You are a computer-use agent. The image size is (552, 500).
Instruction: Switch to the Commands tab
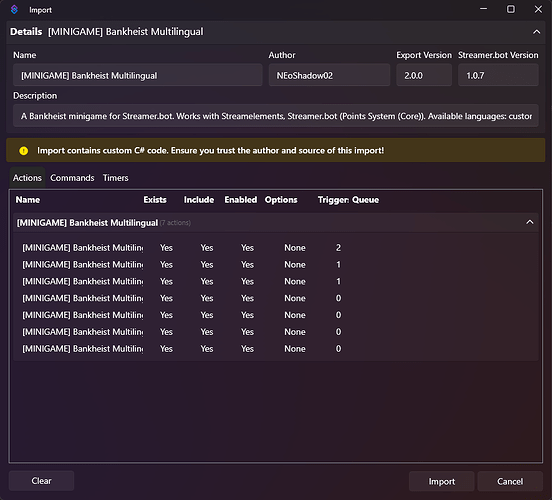click(x=72, y=178)
